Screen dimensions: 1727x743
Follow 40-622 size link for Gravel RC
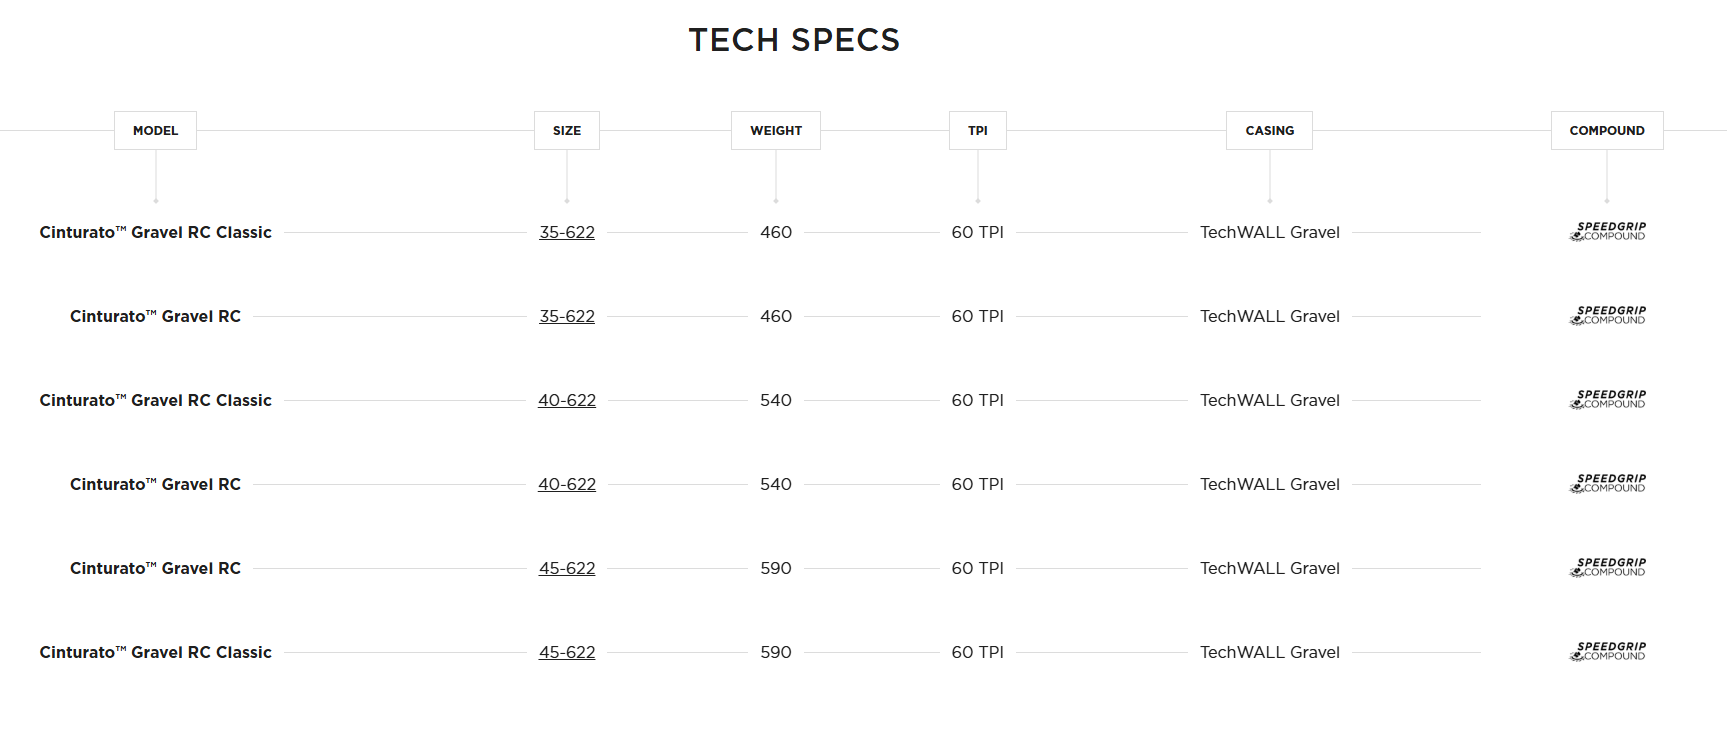click(x=567, y=484)
